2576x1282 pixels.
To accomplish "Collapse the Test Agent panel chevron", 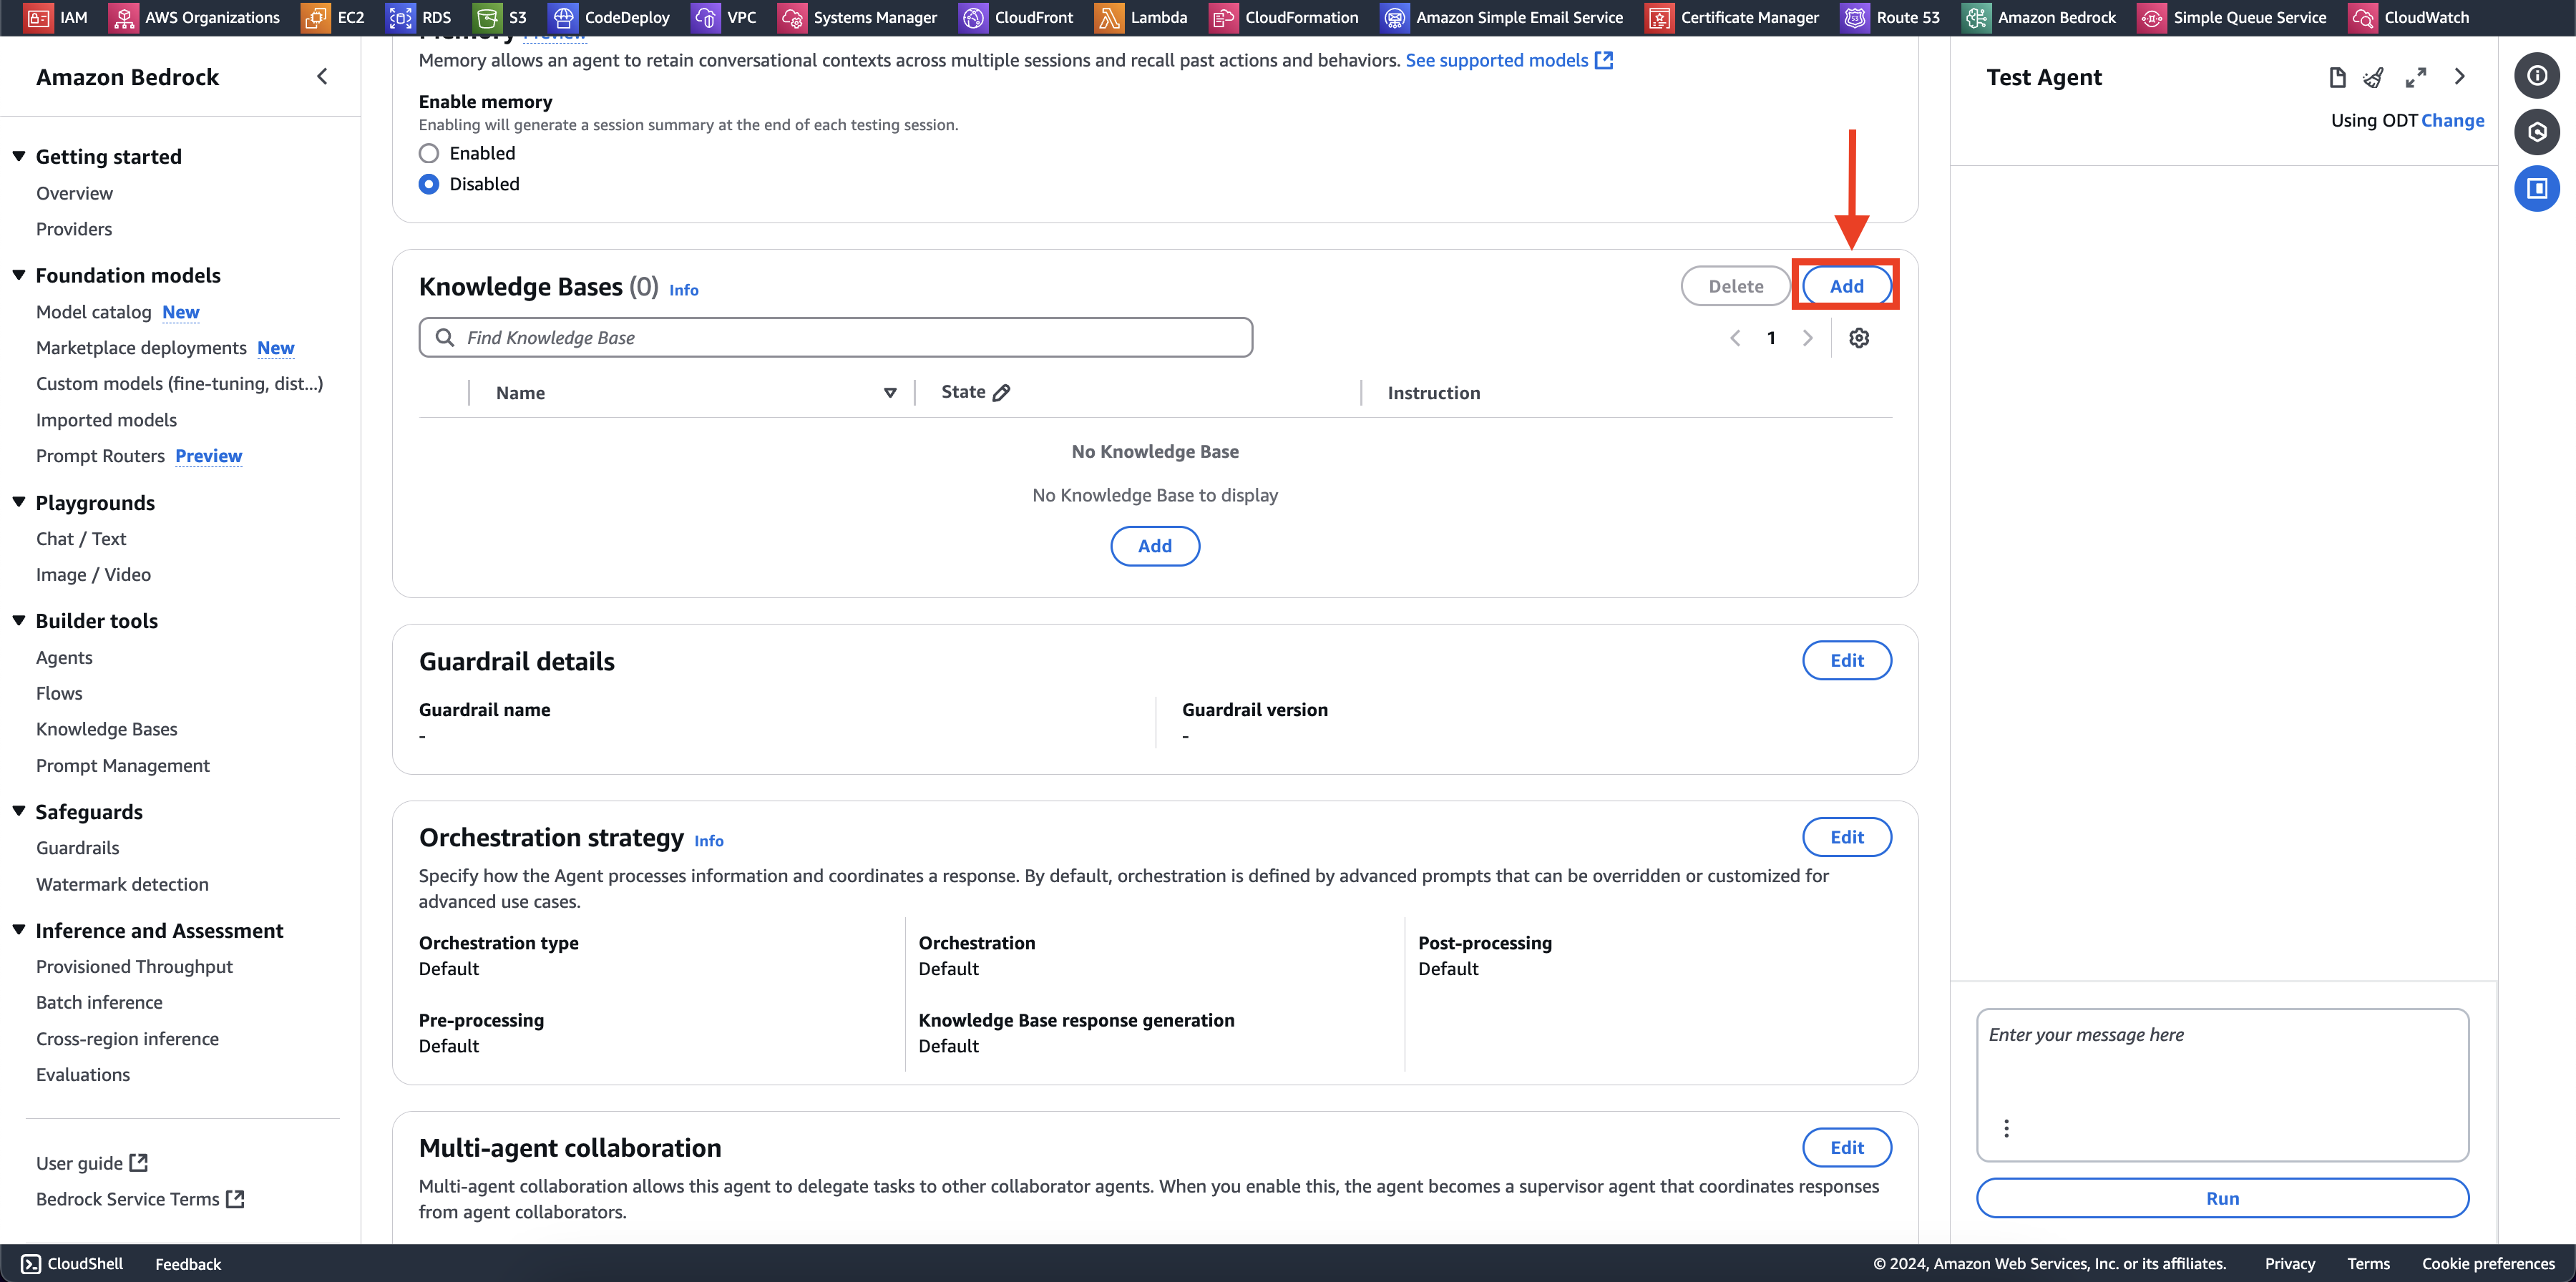I will (x=2460, y=77).
